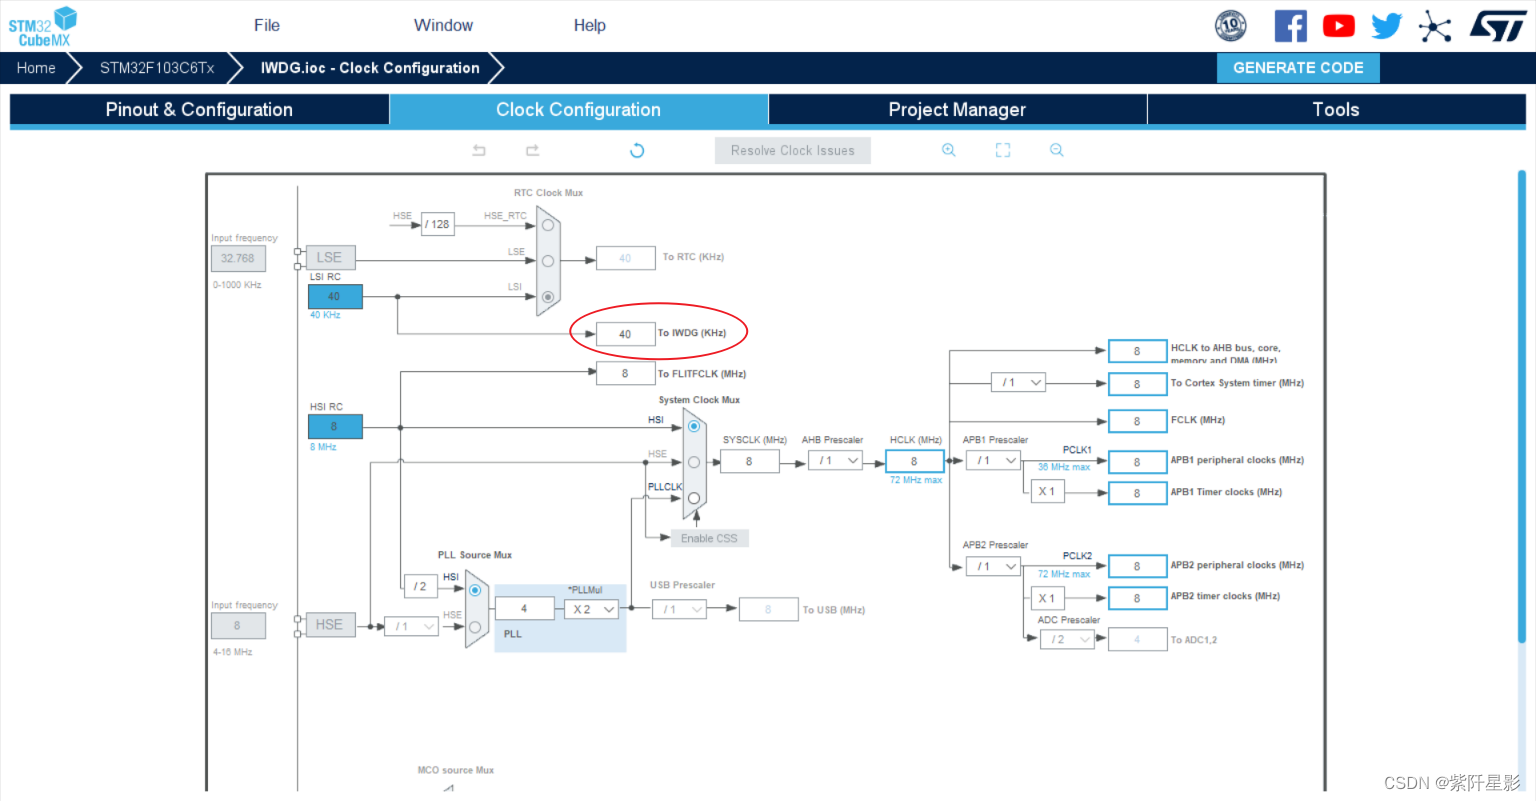This screenshot has height=801, width=1536.
Task: Go to the Home breadcrumb
Action: 36,68
